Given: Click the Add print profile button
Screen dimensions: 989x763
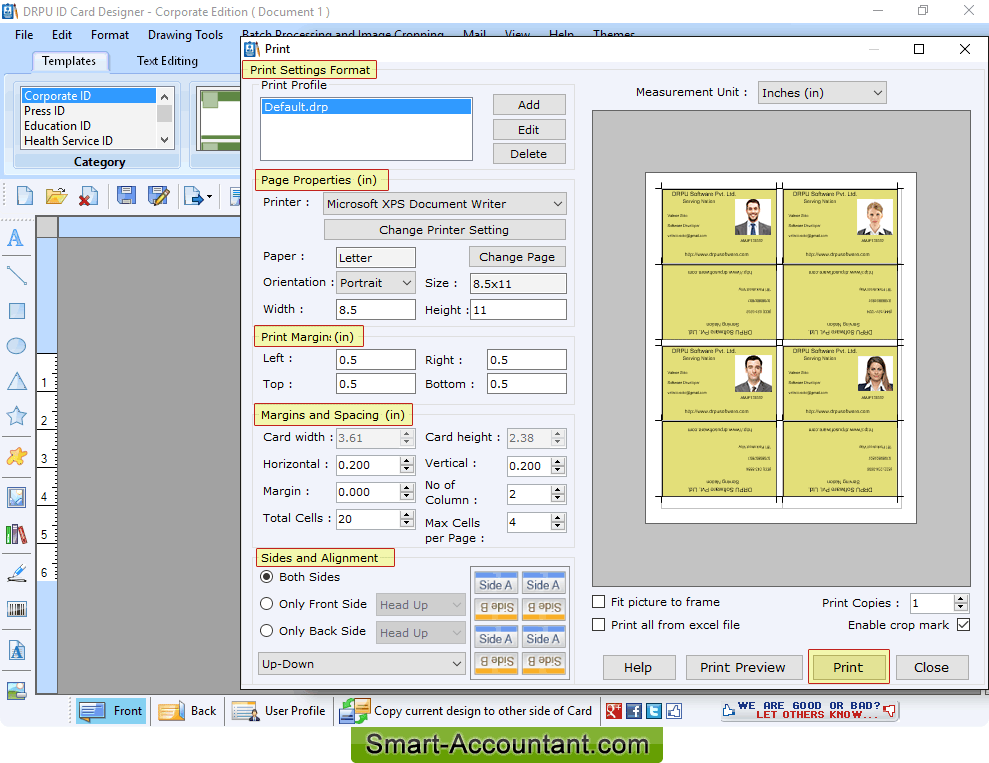Looking at the screenshot, I should pyautogui.click(x=529, y=105).
